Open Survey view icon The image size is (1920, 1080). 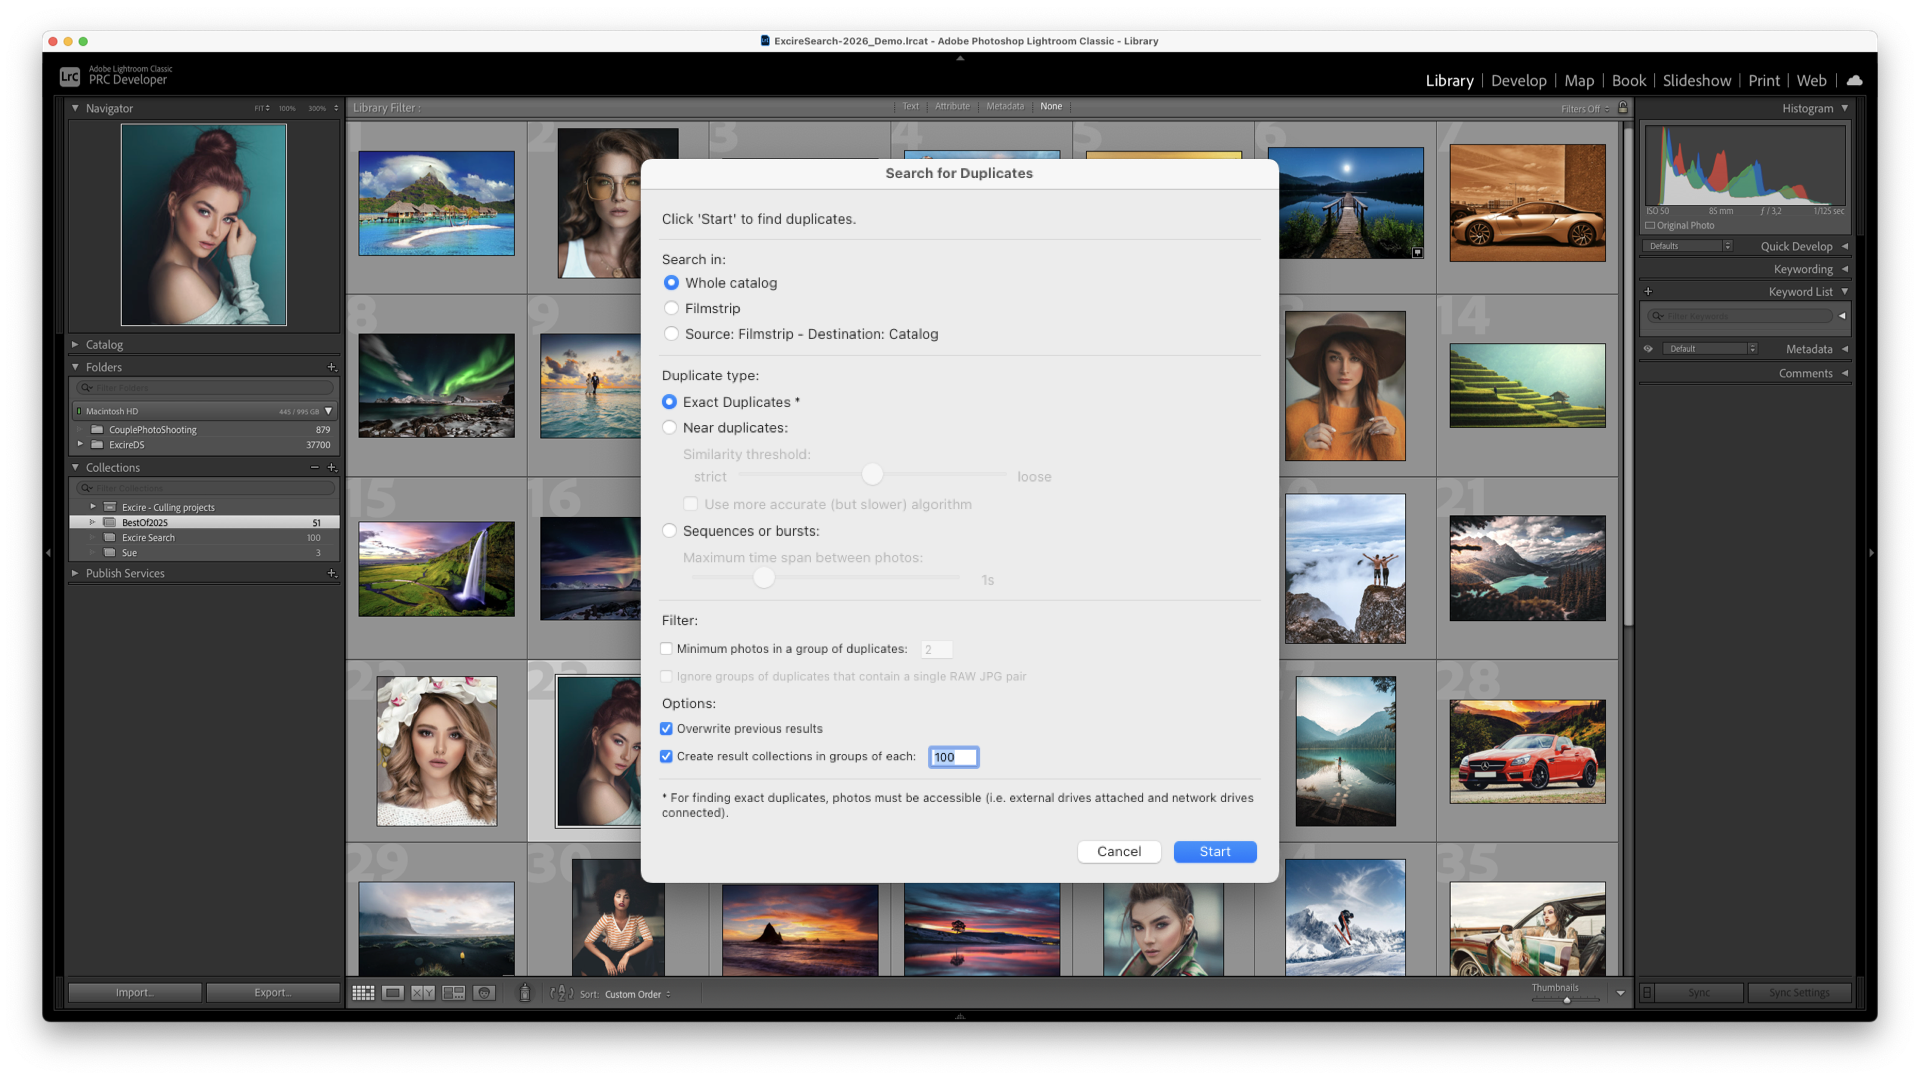pyautogui.click(x=454, y=993)
